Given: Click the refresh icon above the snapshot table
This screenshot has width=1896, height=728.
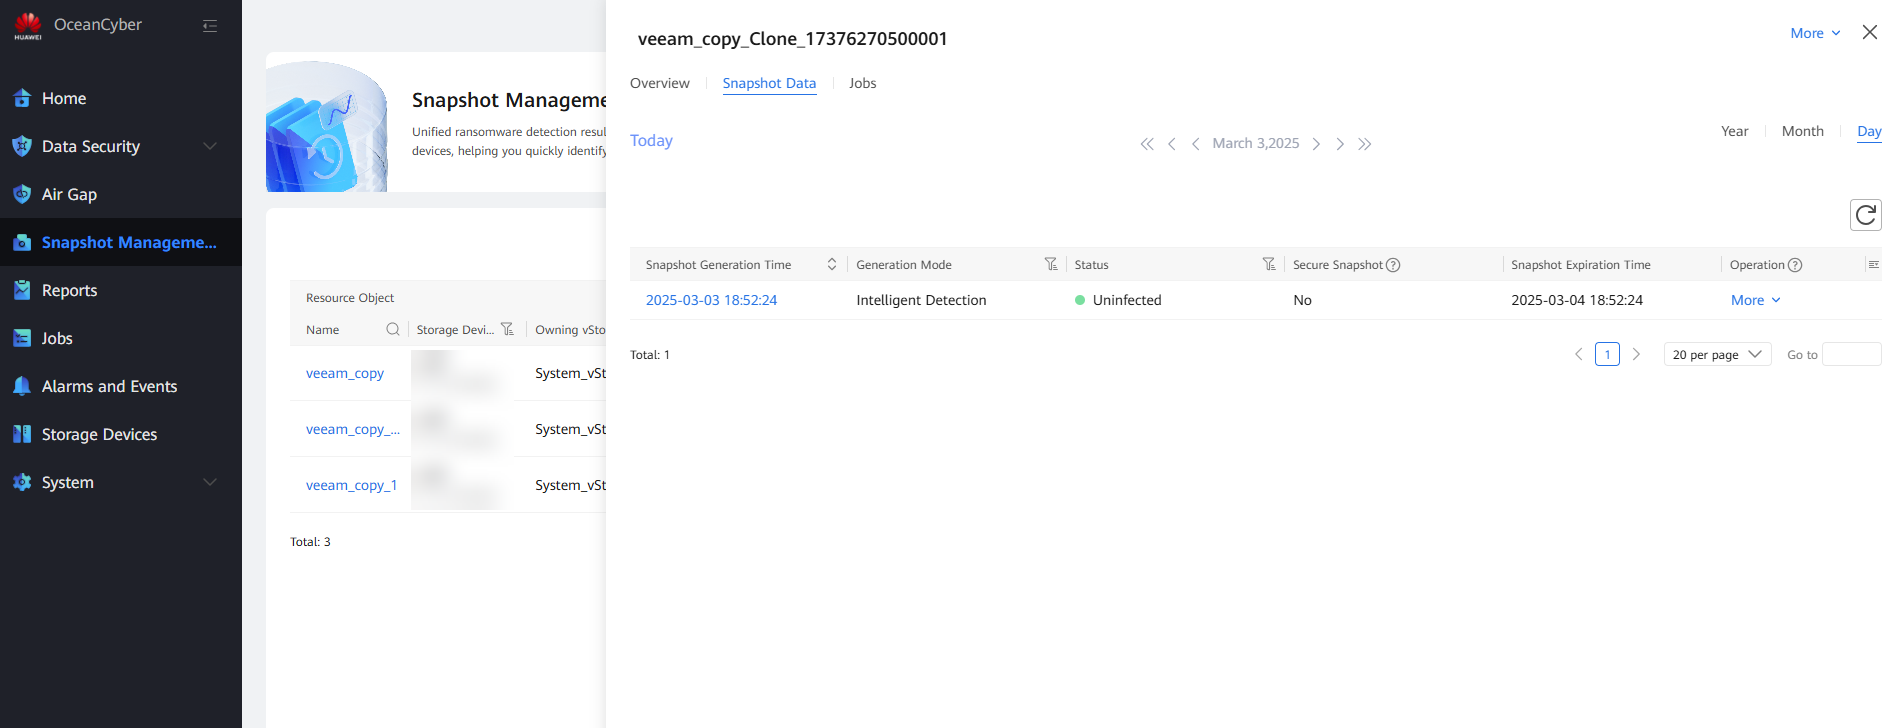Looking at the screenshot, I should point(1865,215).
